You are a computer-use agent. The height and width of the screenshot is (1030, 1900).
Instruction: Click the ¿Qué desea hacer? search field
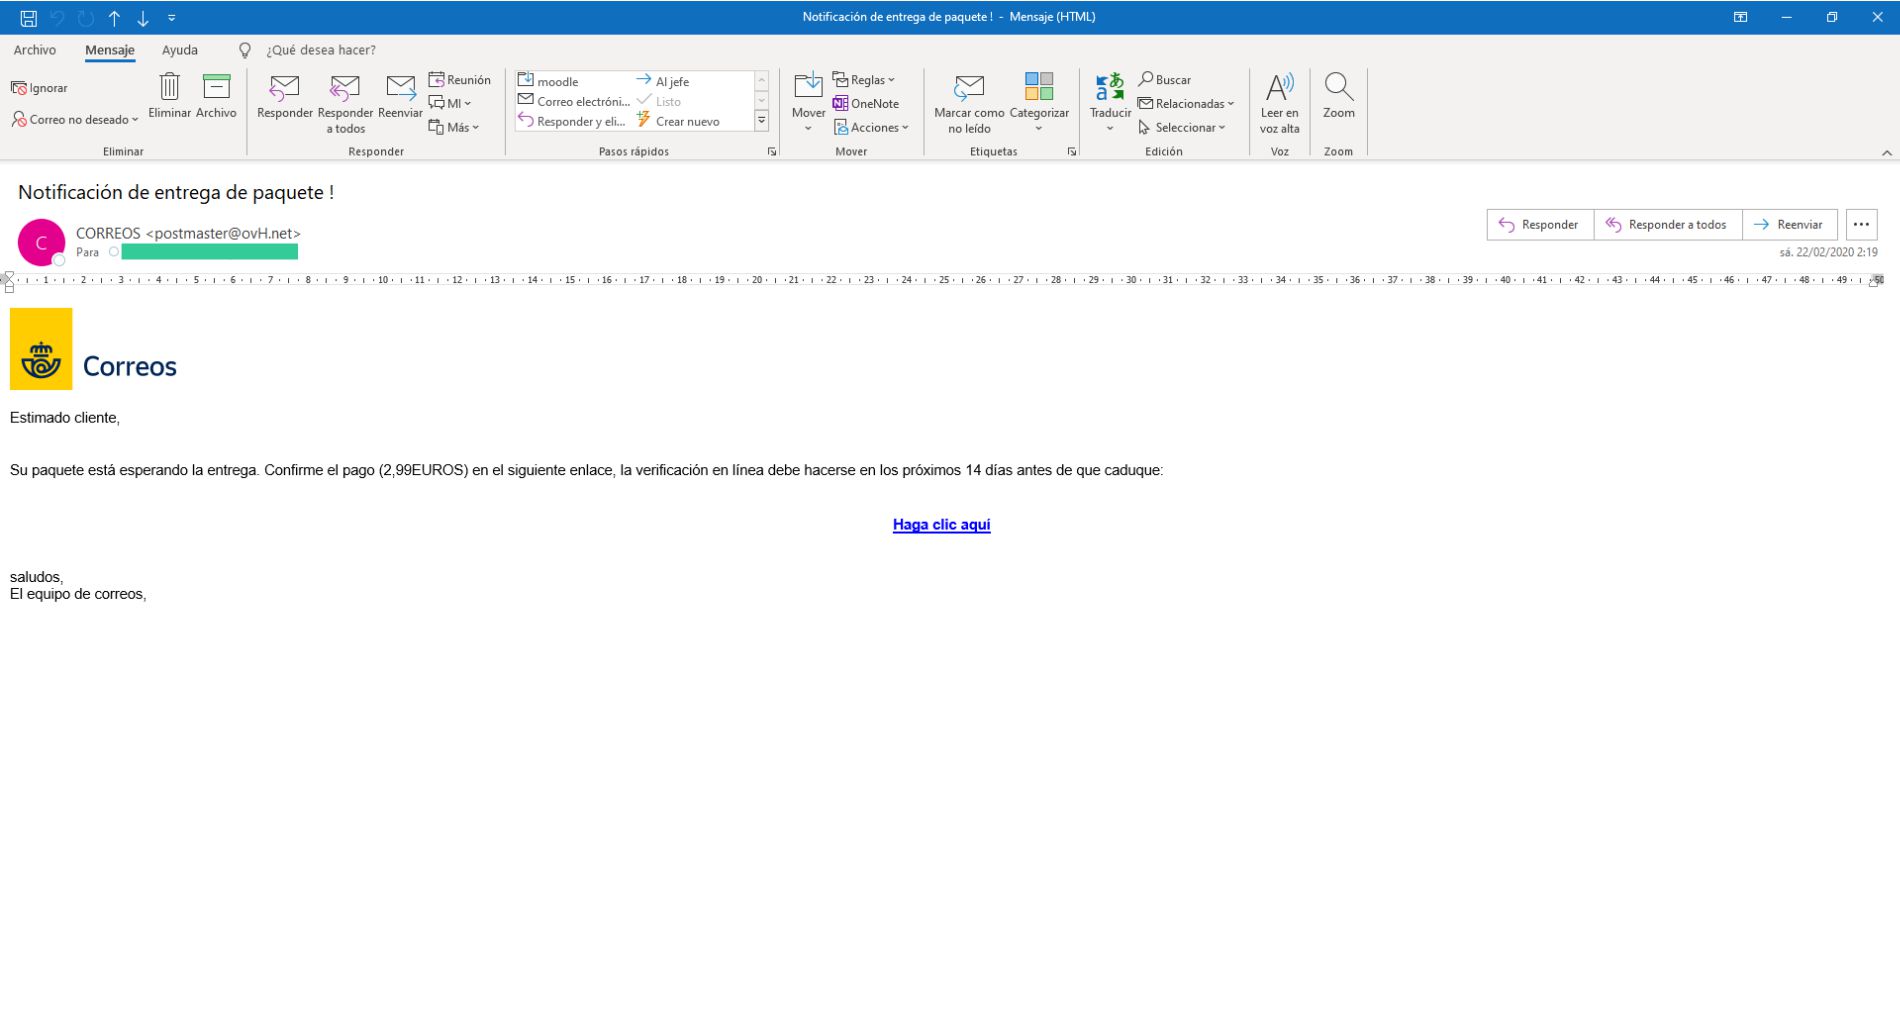pos(320,50)
